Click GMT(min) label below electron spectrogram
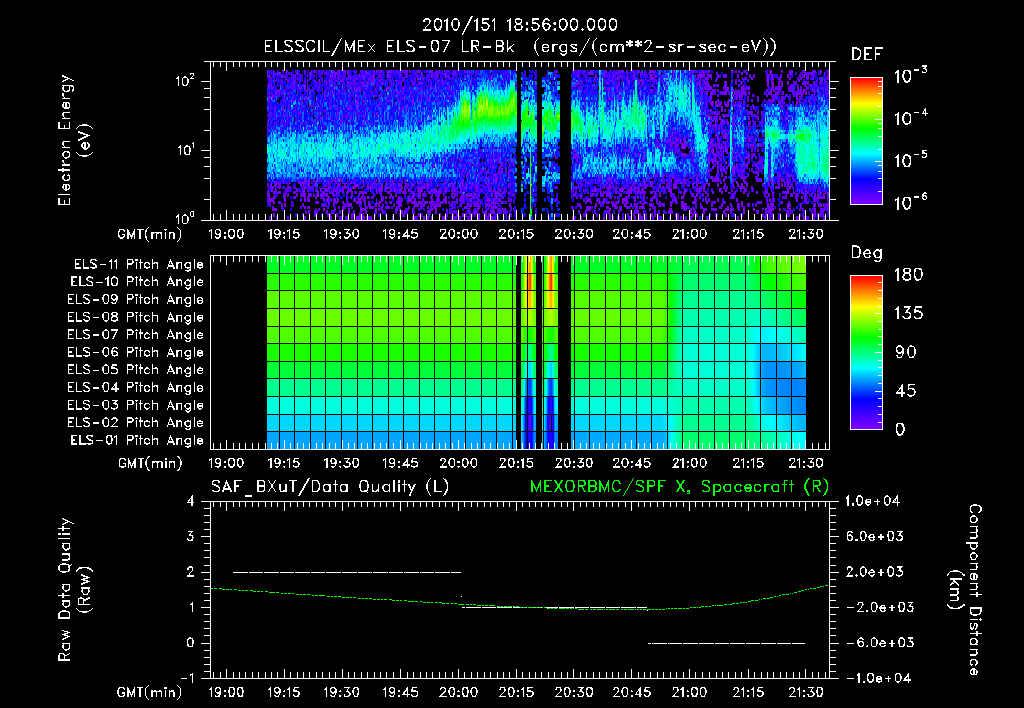1024x708 pixels. [x=150, y=234]
